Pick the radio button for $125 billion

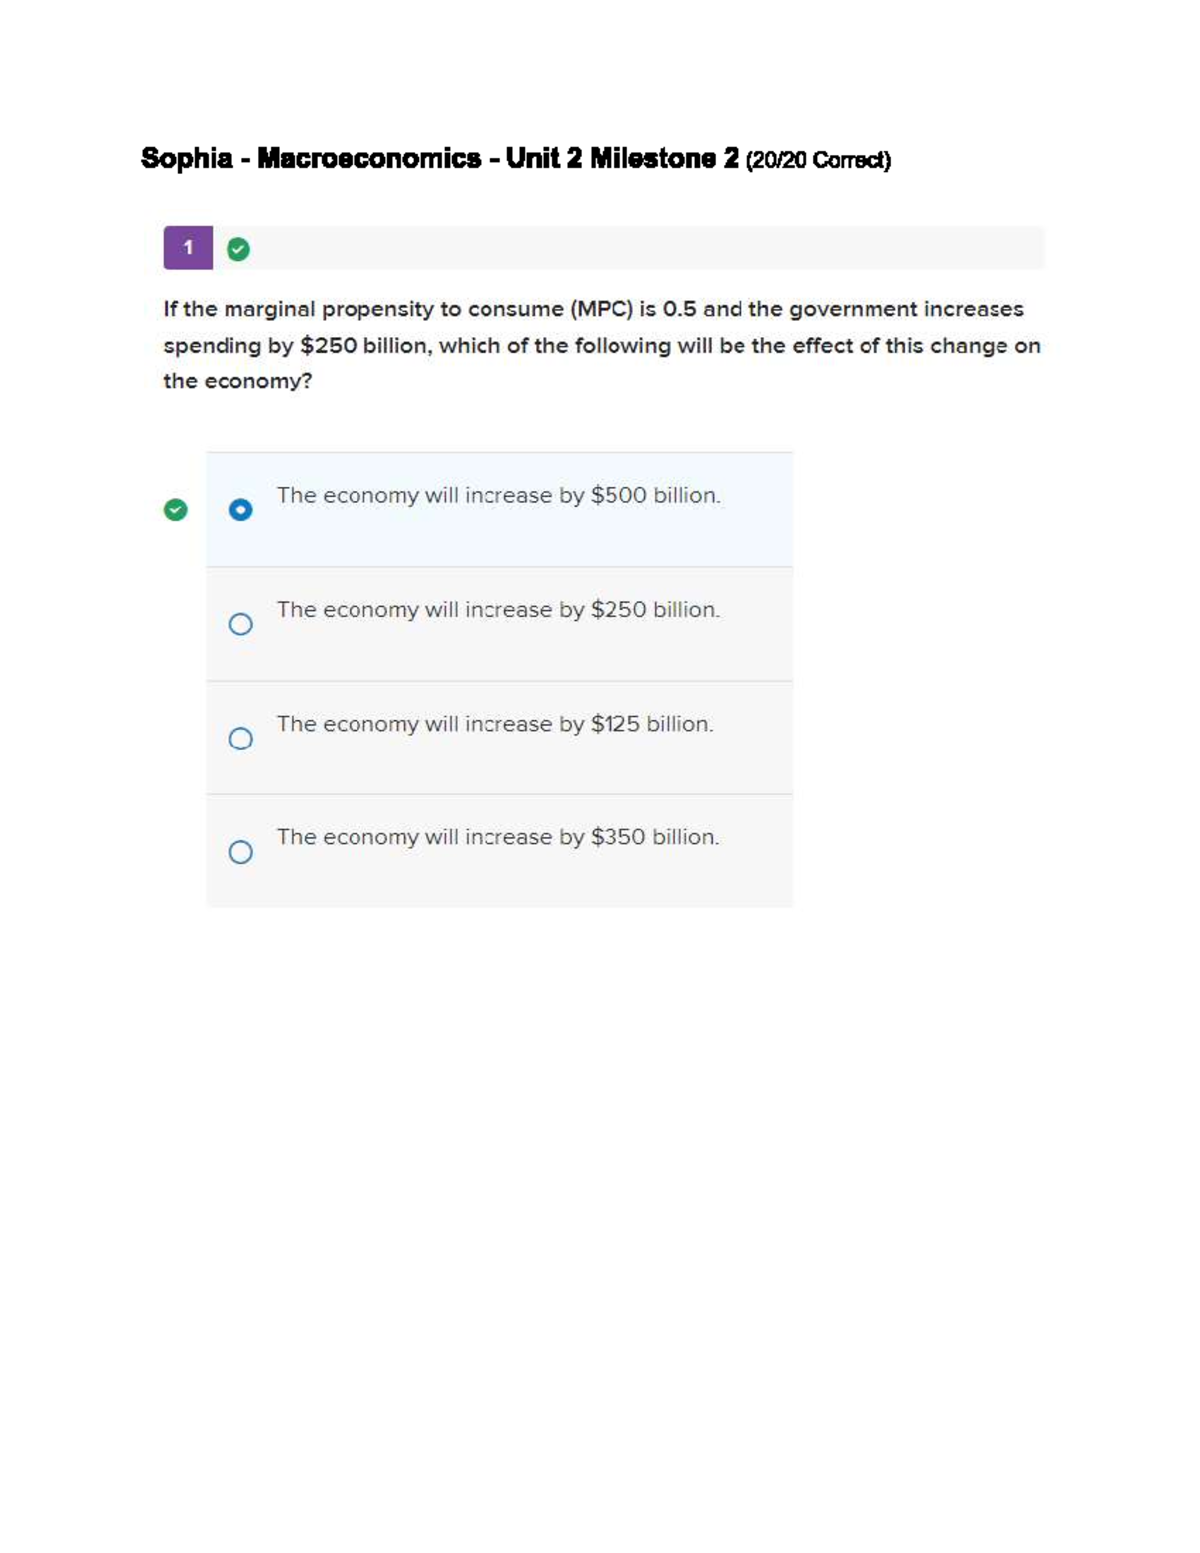coord(240,738)
